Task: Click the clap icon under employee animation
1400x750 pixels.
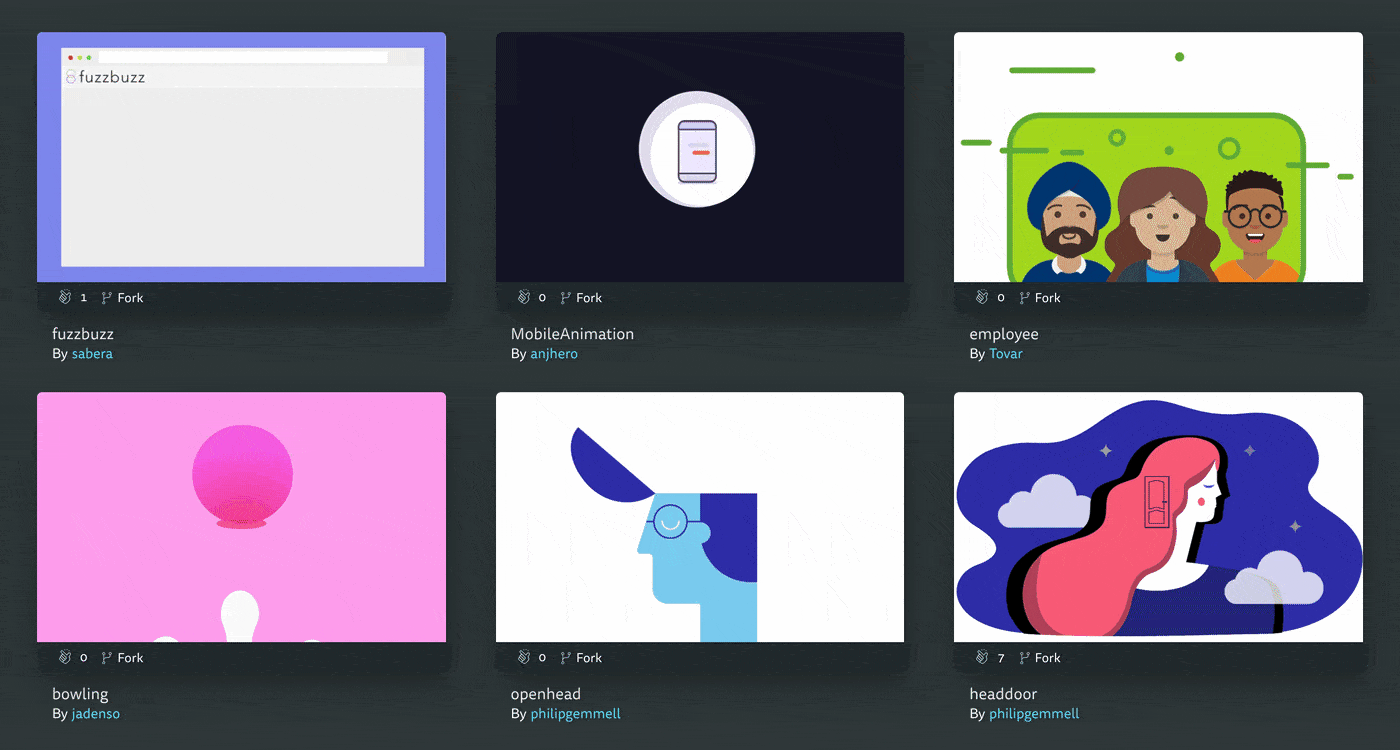Action: 982,298
